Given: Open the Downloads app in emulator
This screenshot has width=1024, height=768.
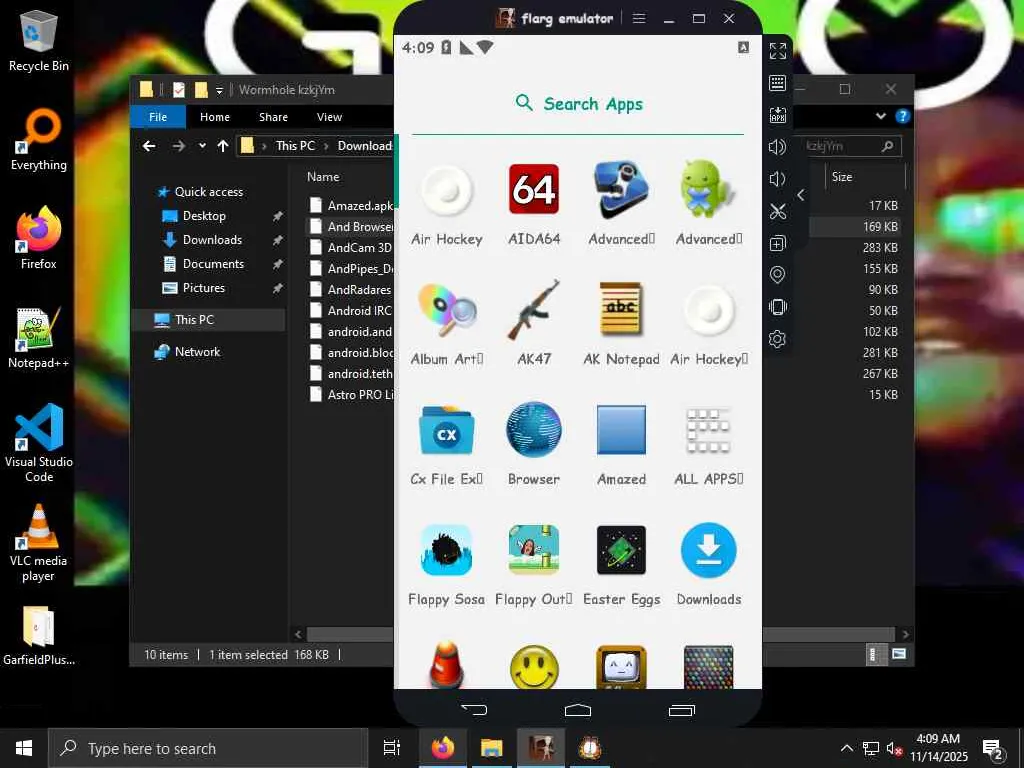Looking at the screenshot, I should pos(709,550).
